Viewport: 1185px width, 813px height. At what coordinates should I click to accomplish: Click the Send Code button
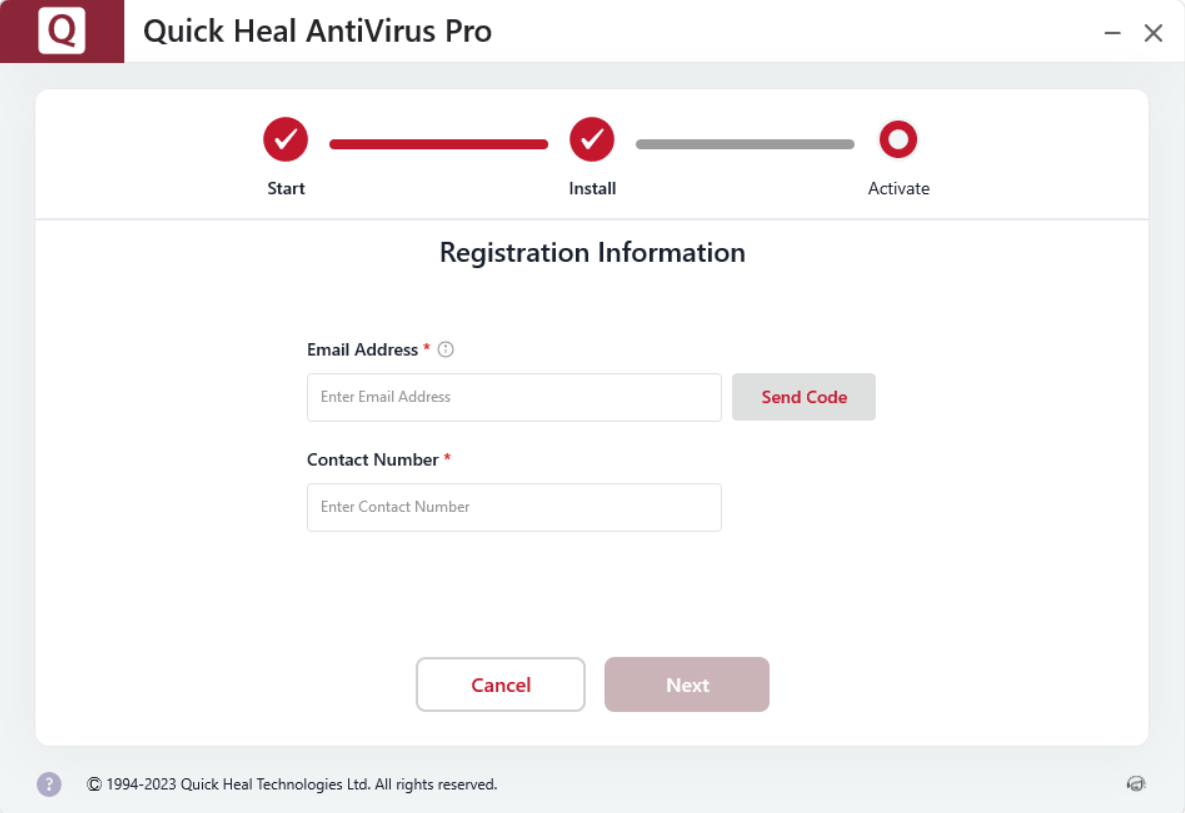pos(803,397)
